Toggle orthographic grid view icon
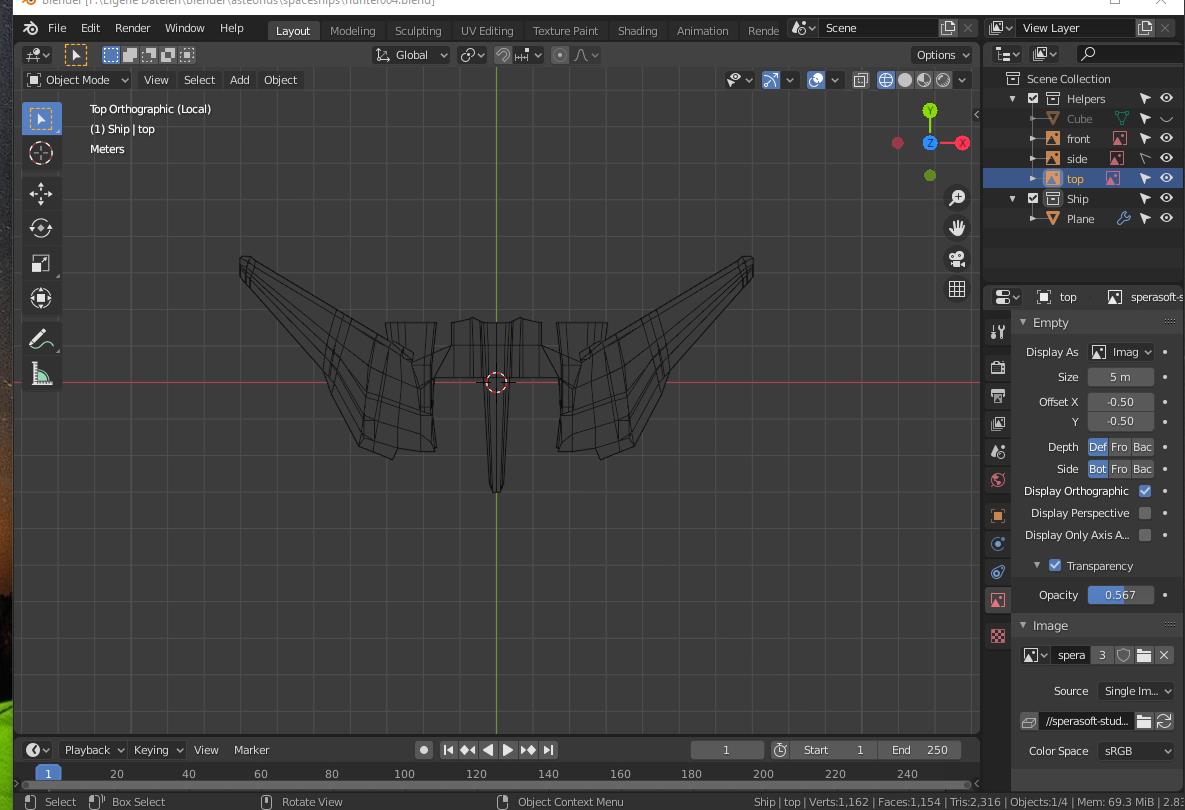1185x810 pixels. pyautogui.click(x=957, y=289)
